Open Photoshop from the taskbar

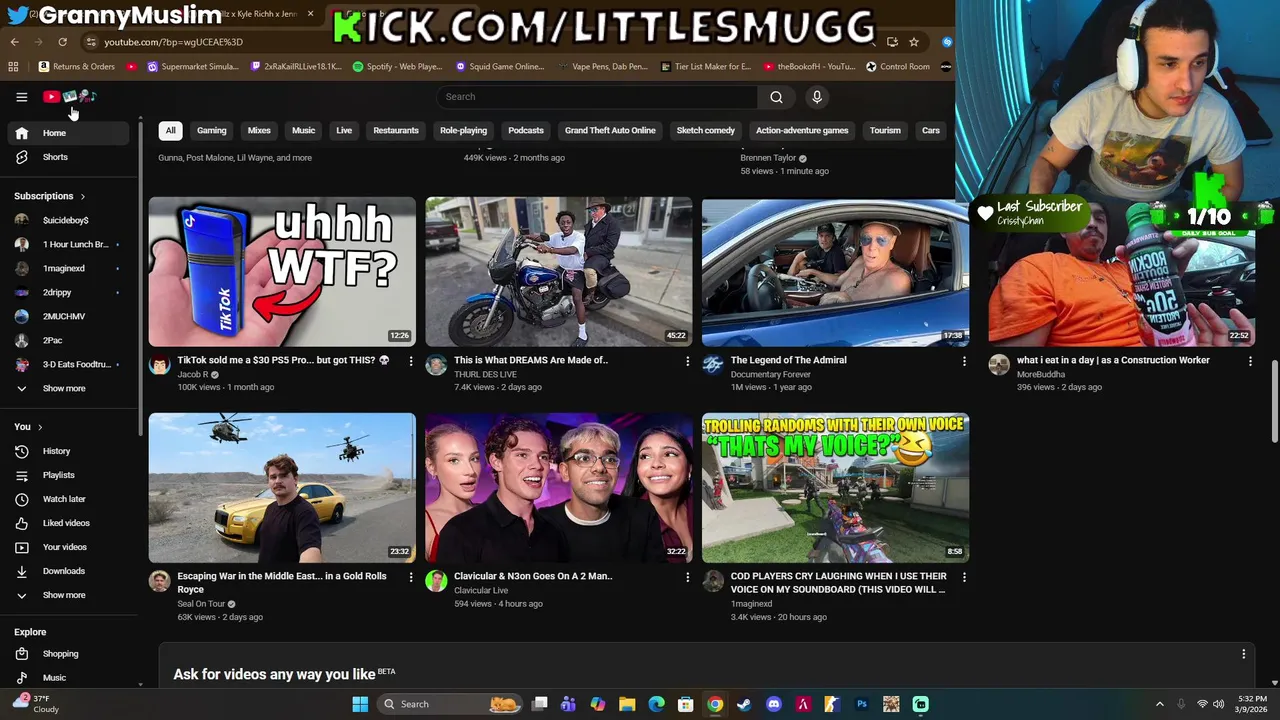point(861,704)
